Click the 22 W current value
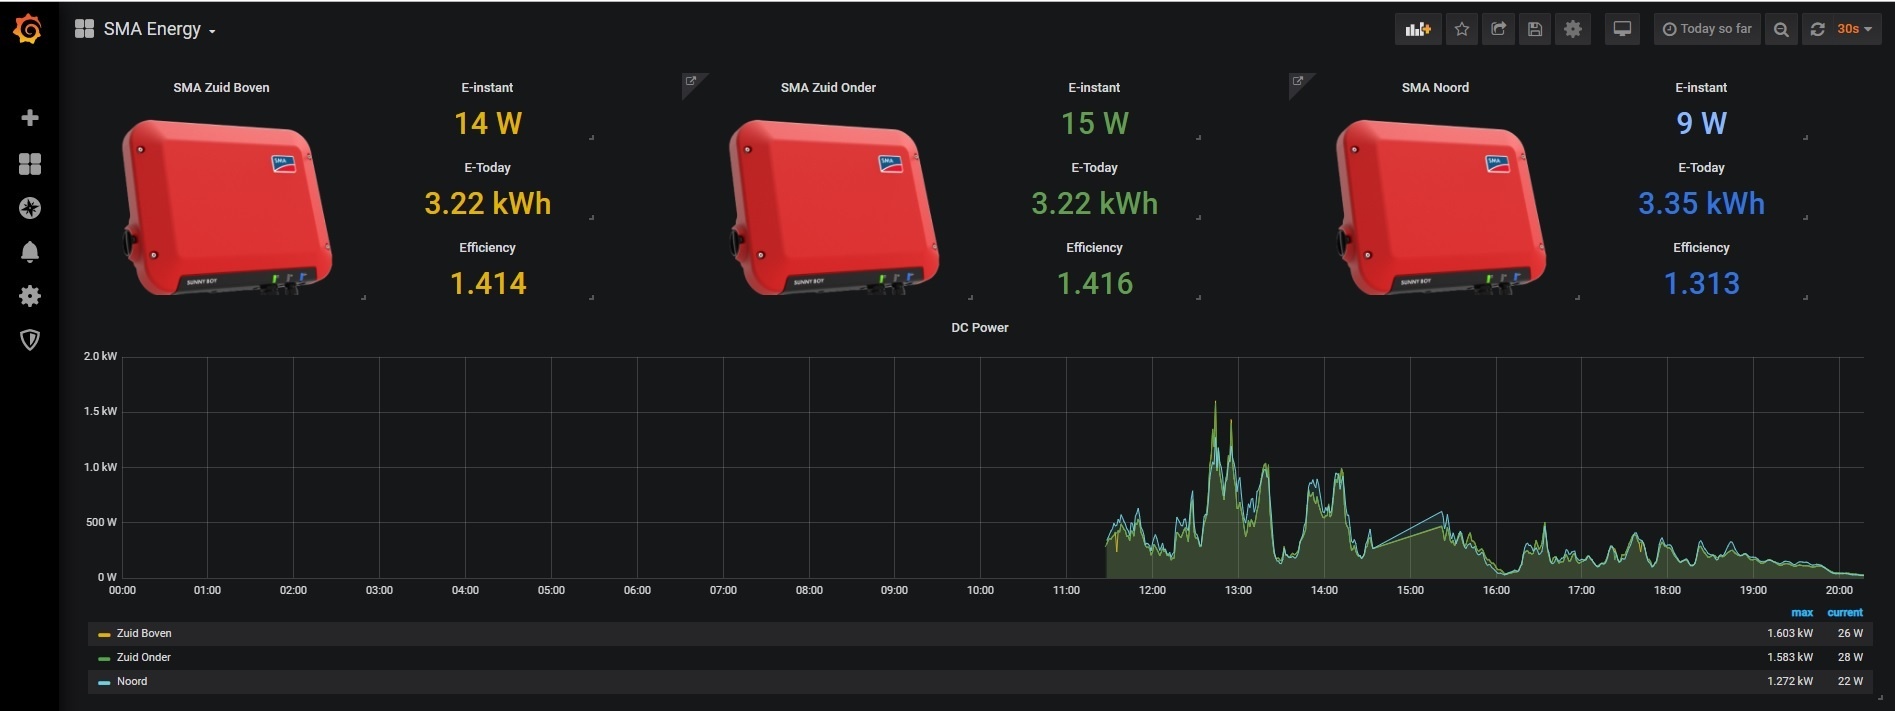1895x711 pixels. tap(1850, 681)
